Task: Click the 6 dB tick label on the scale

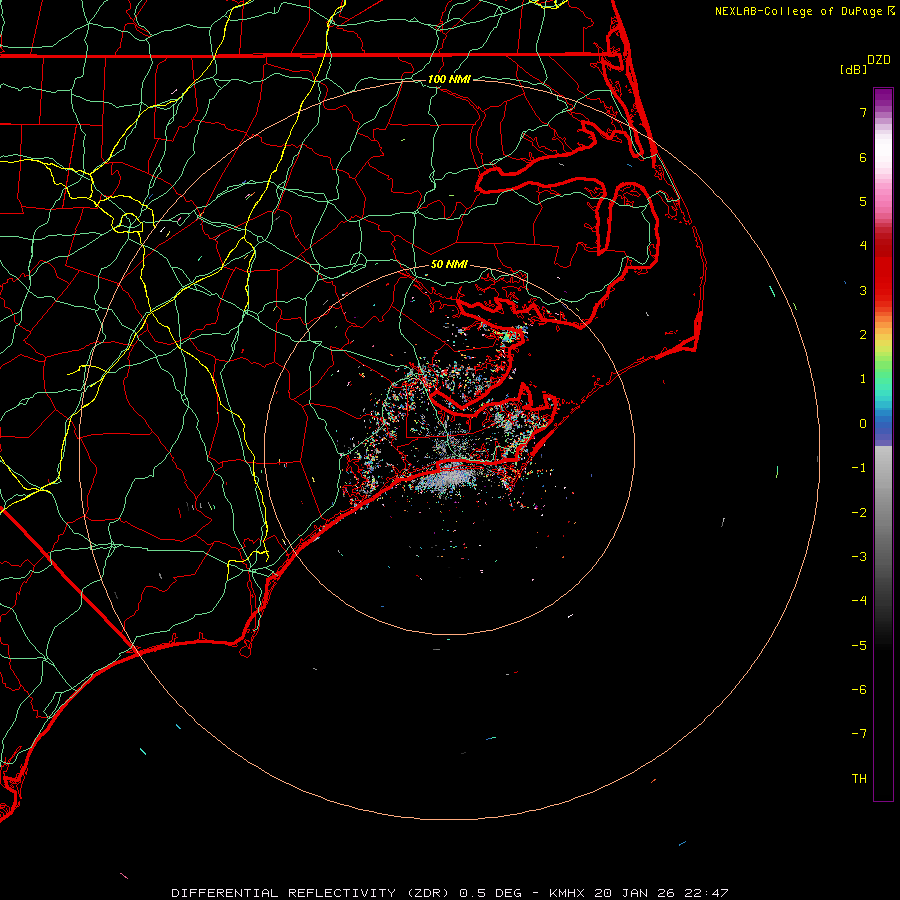Action: pos(863,157)
